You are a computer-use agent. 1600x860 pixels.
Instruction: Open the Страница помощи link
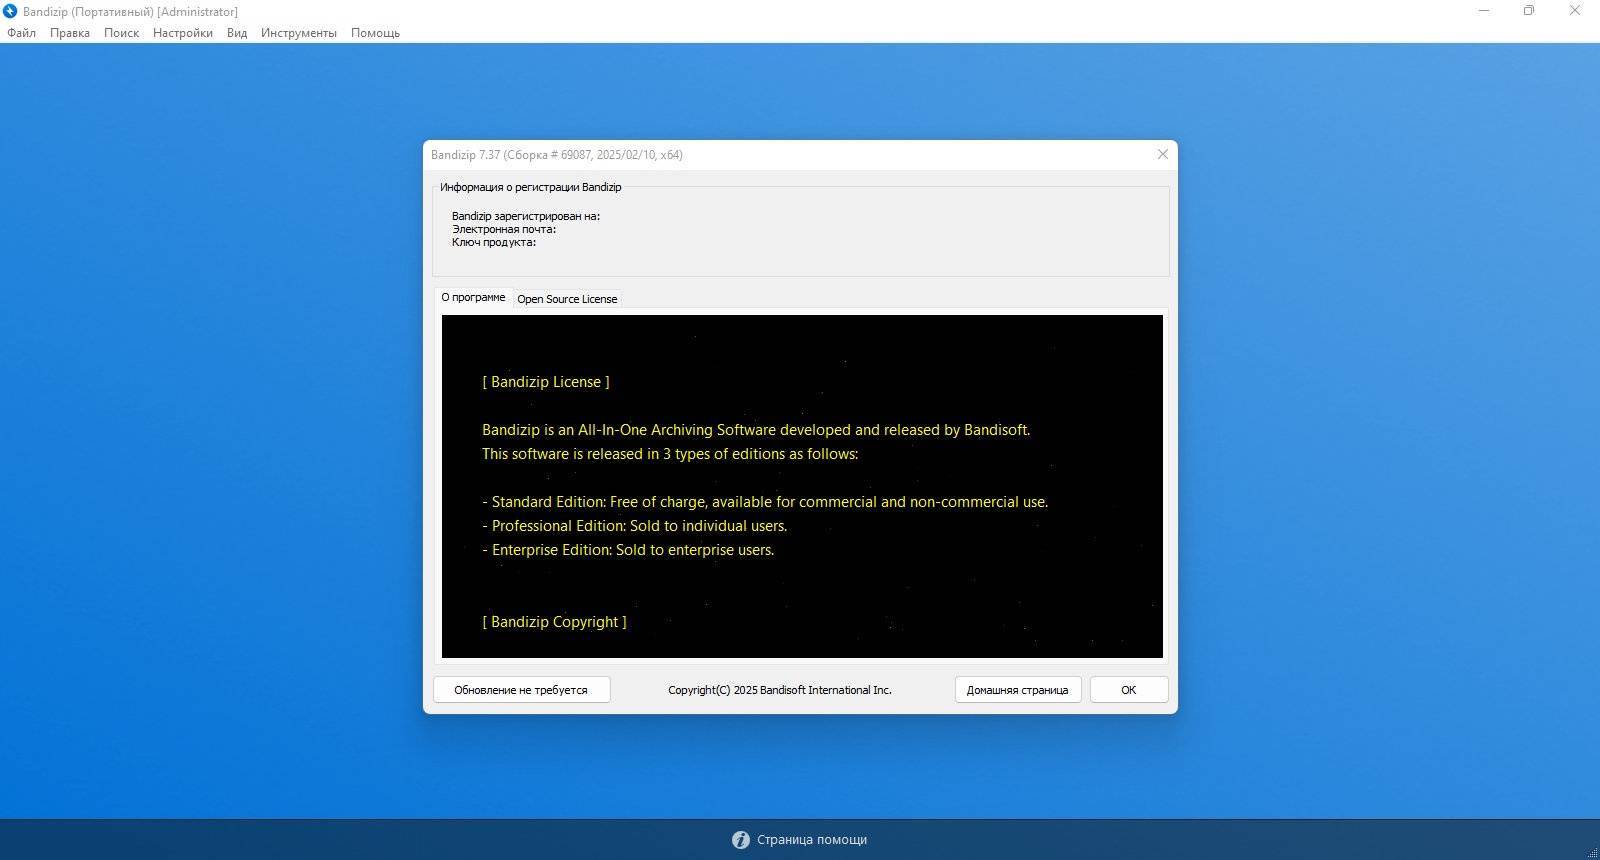point(812,840)
